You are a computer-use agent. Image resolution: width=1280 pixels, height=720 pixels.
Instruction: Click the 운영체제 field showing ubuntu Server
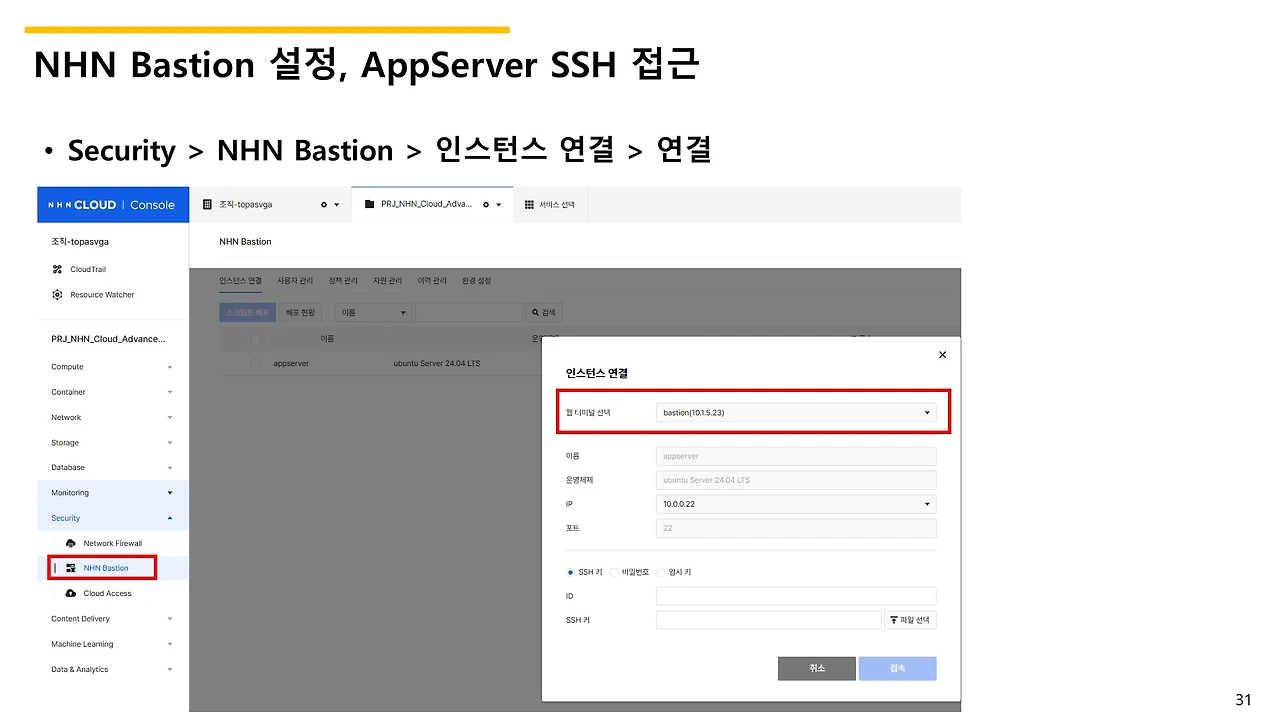pyautogui.click(x=796, y=480)
